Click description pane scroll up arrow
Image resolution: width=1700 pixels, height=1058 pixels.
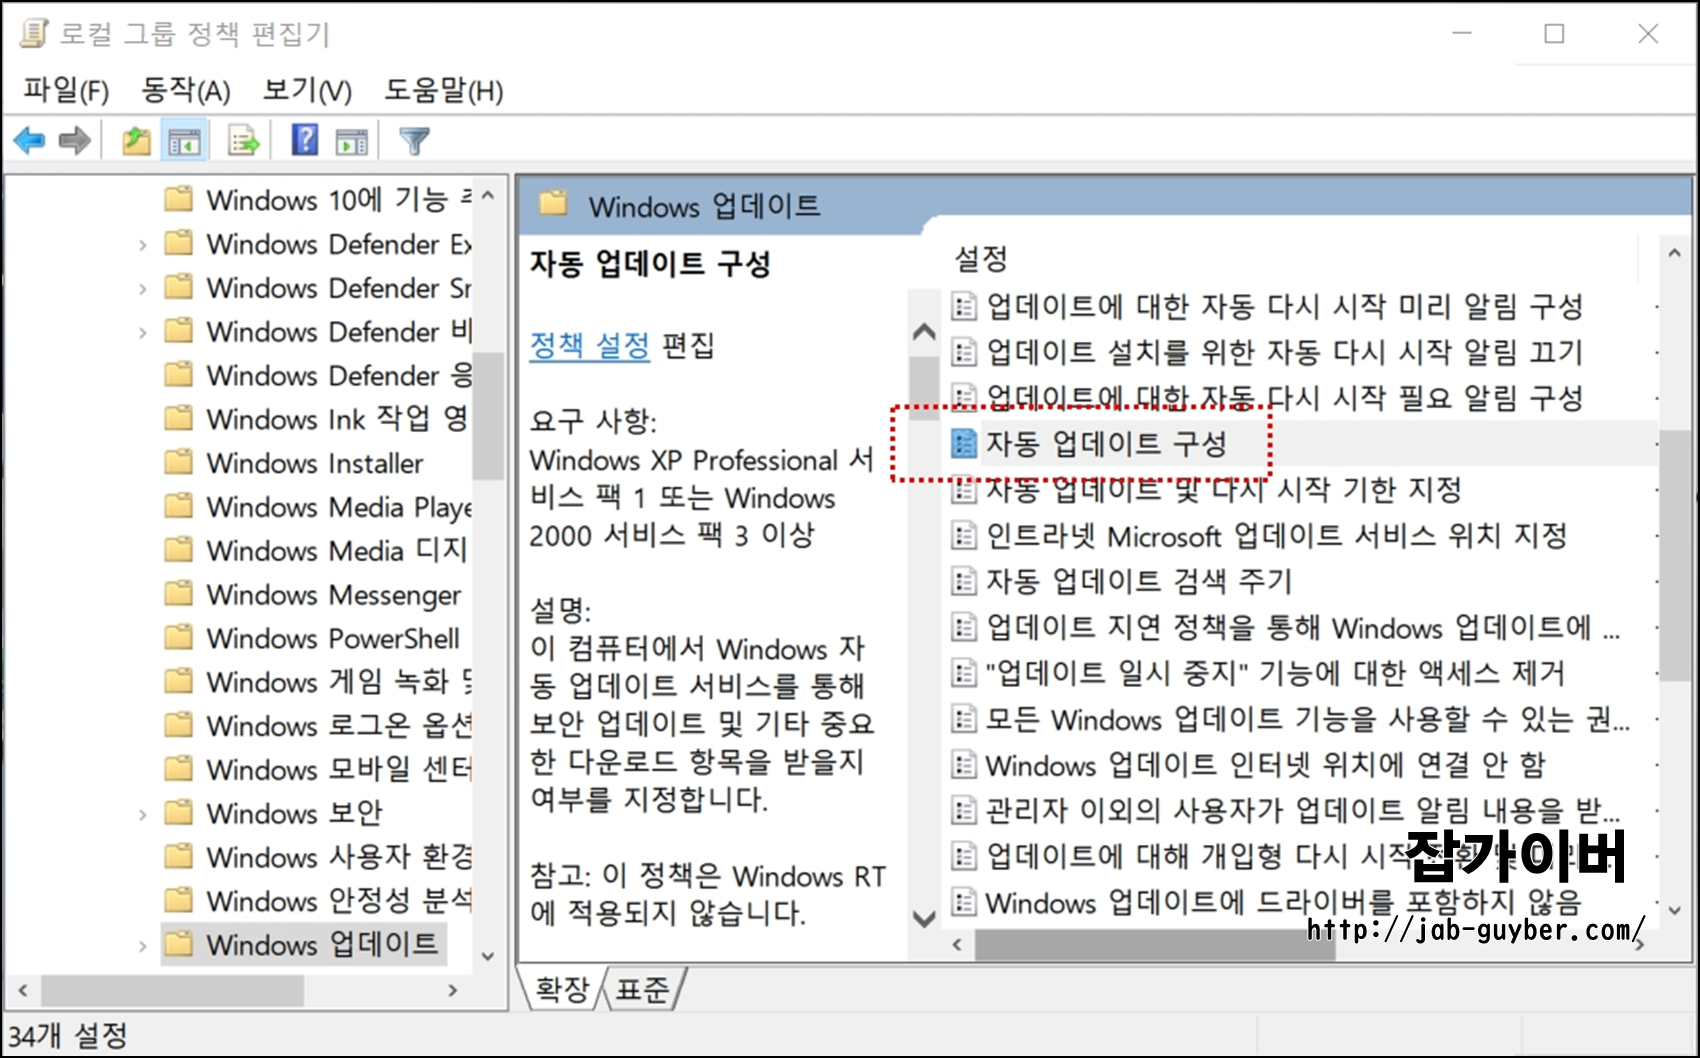coord(925,332)
